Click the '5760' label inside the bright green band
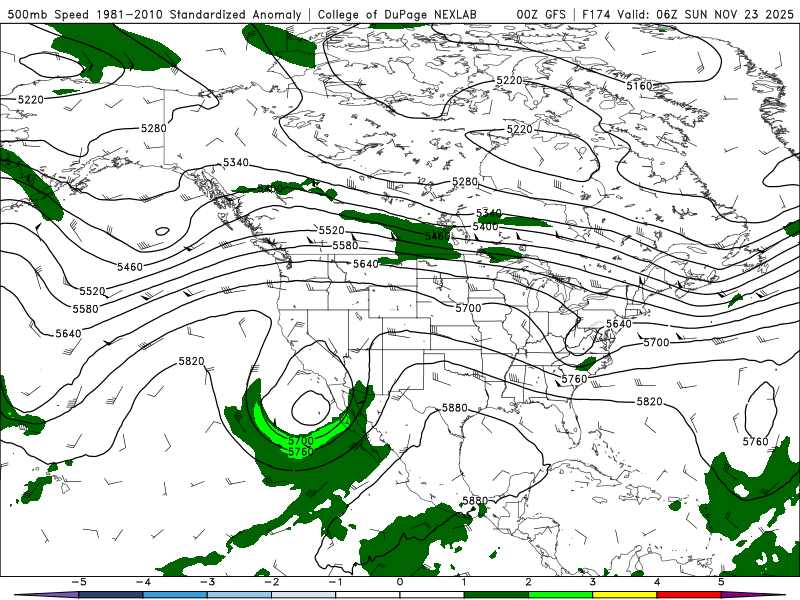Viewport: 800px width, 600px height. 301,452
